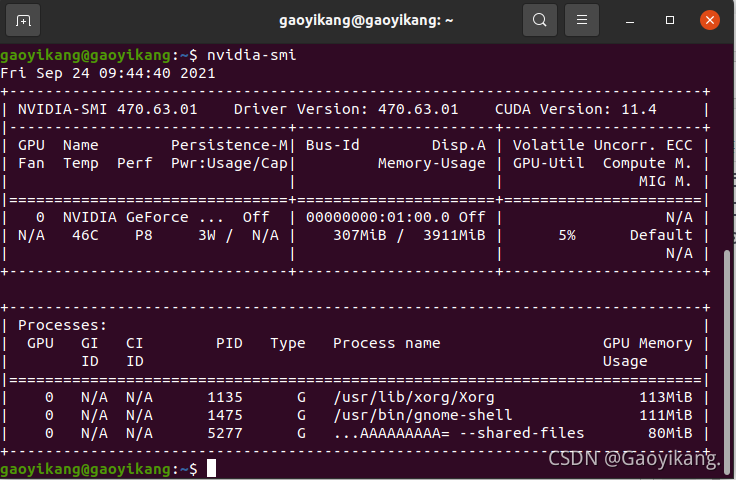The width and height of the screenshot is (736, 480).
Task: Open the hamburger menu
Action: 582,20
